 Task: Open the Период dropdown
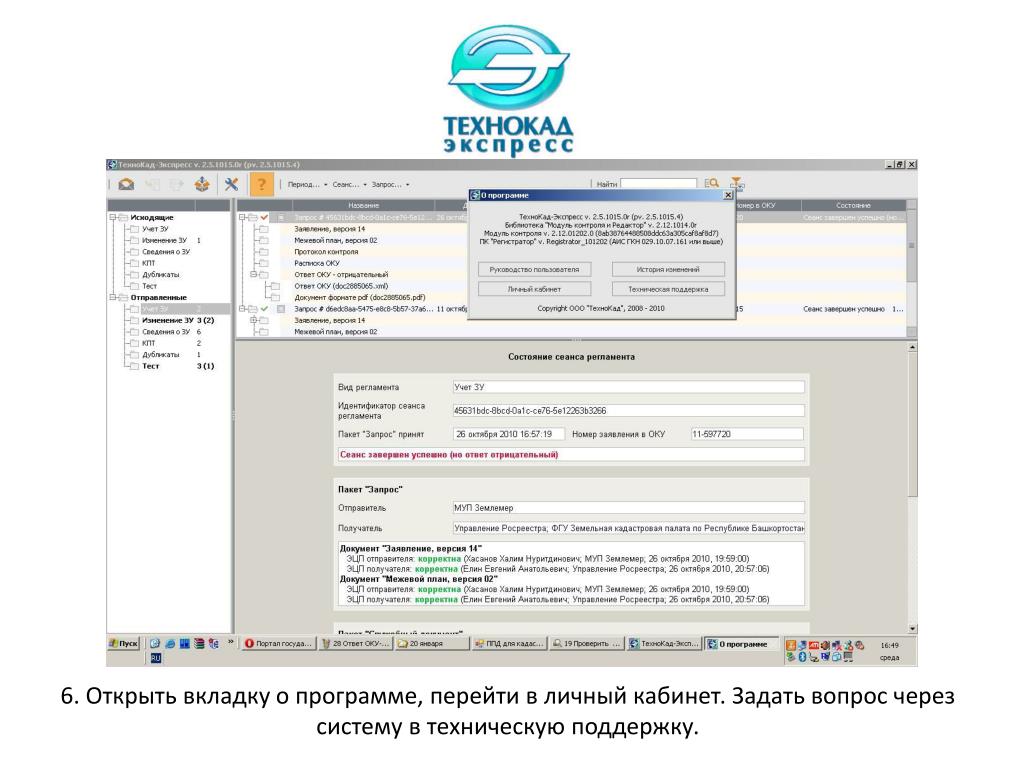307,184
